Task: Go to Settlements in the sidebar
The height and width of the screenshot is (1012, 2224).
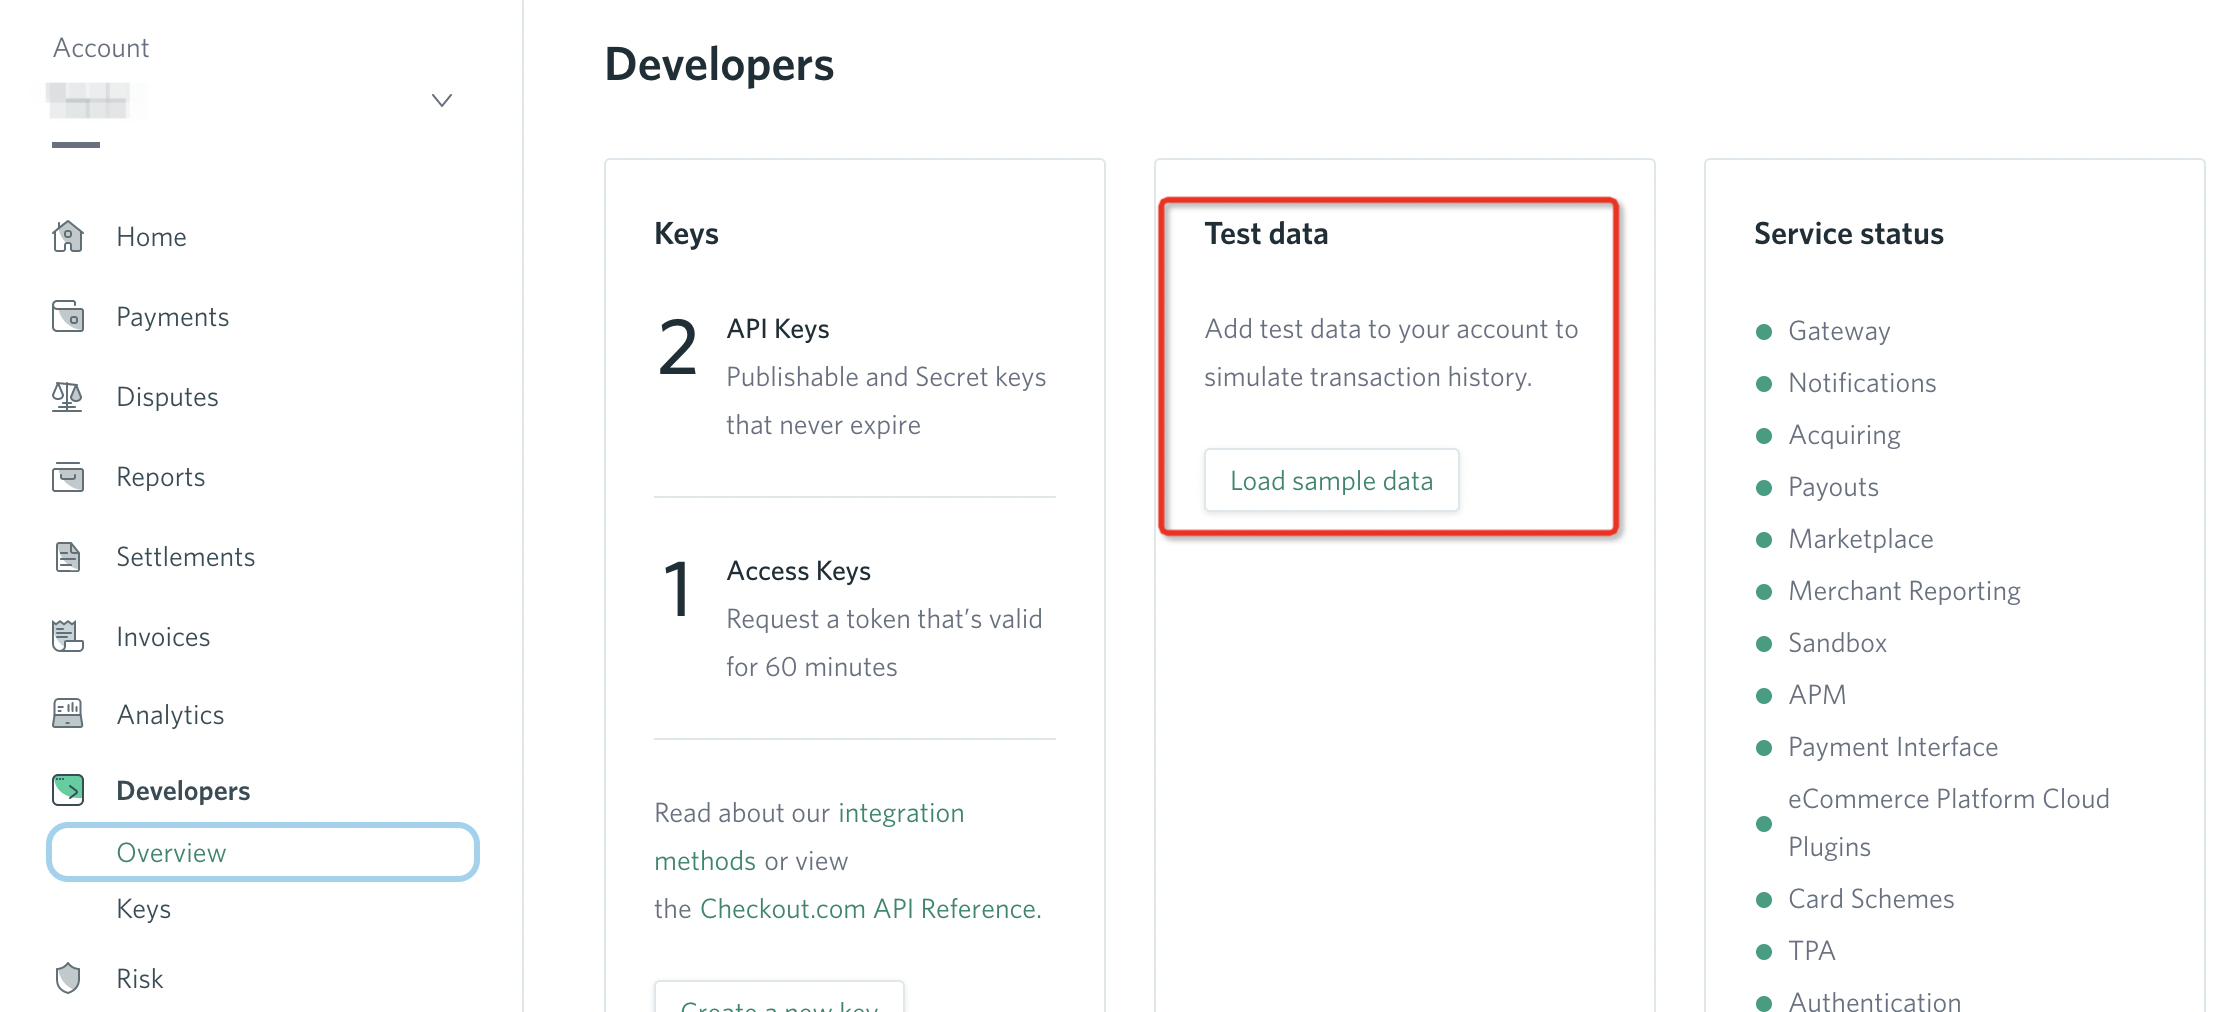Action: coord(185,557)
